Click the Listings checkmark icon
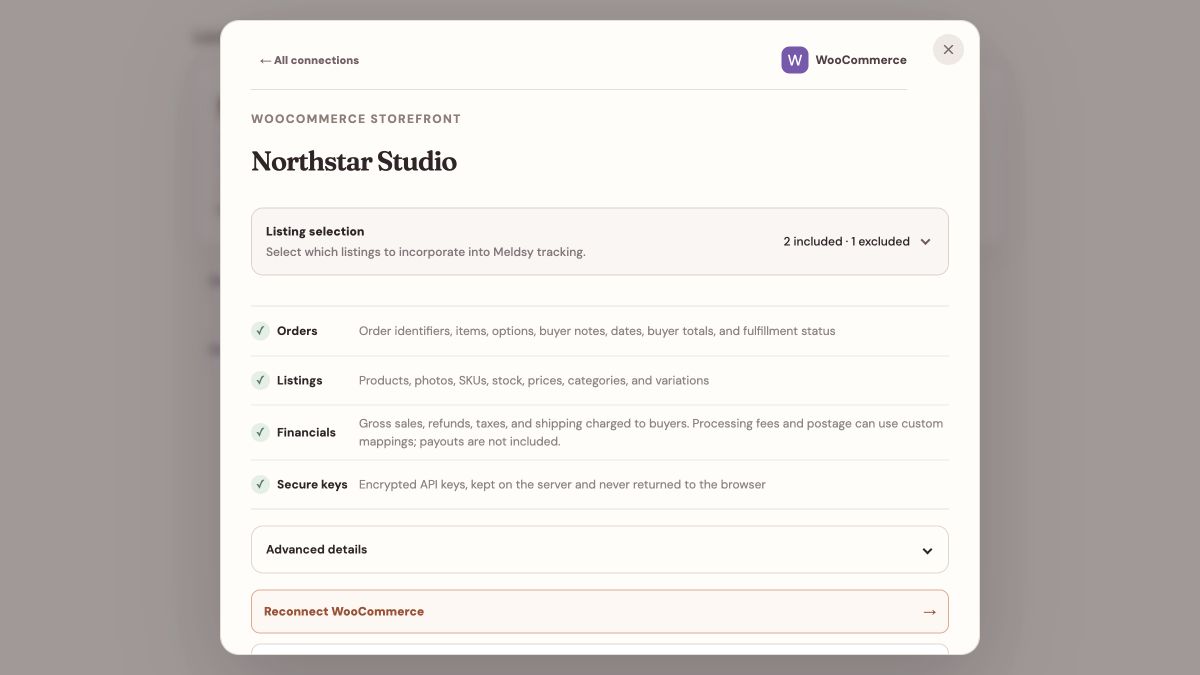This screenshot has width=1200, height=675. 260,381
